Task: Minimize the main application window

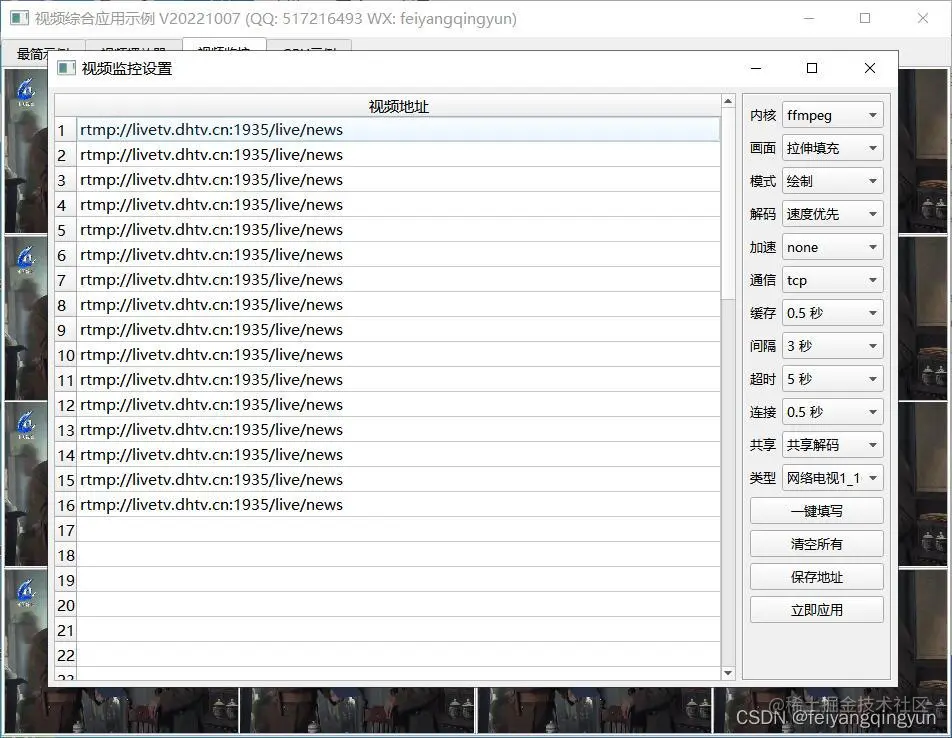Action: (x=809, y=18)
